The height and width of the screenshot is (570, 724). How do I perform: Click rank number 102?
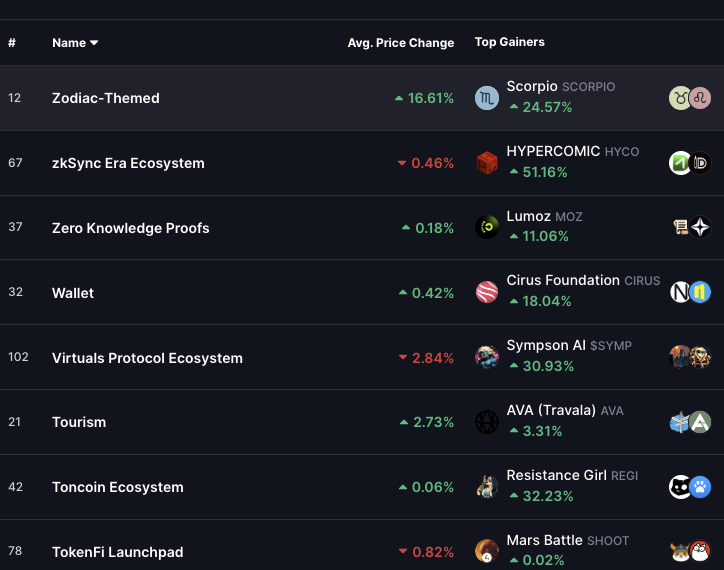click(x=18, y=357)
